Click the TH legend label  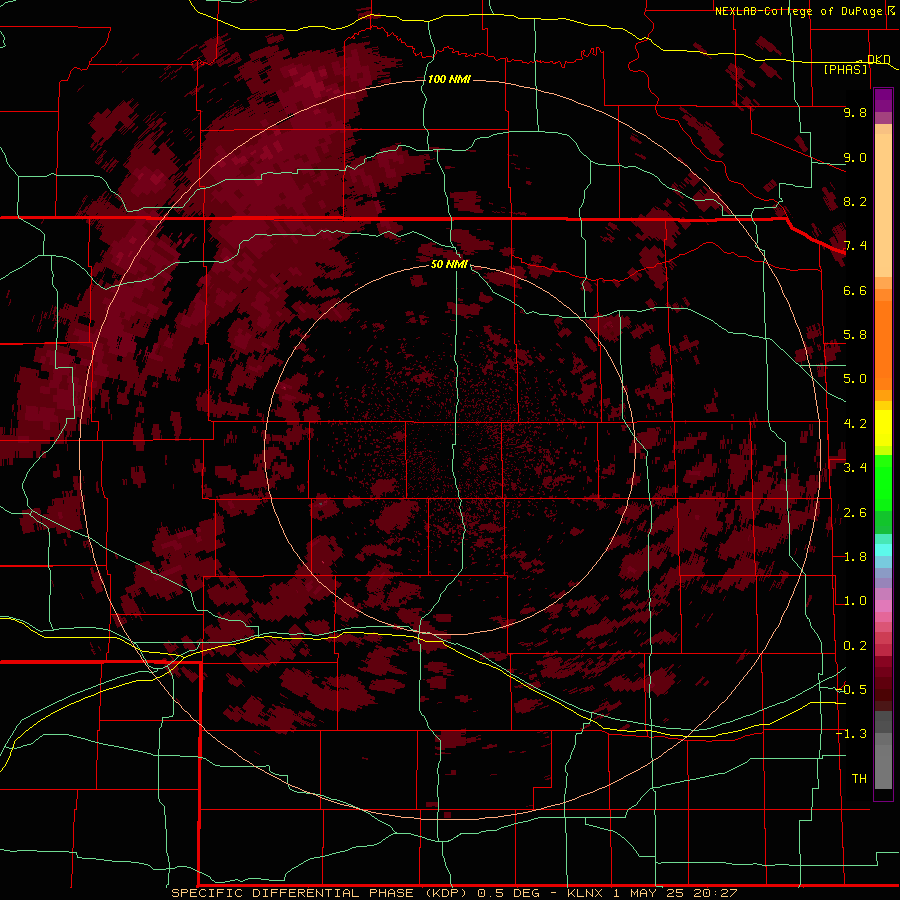click(x=859, y=779)
